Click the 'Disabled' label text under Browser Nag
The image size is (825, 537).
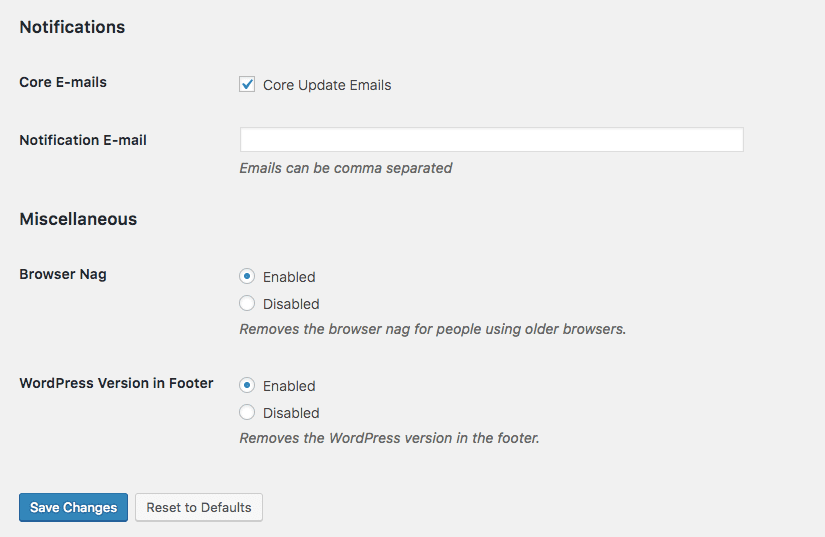(x=291, y=304)
